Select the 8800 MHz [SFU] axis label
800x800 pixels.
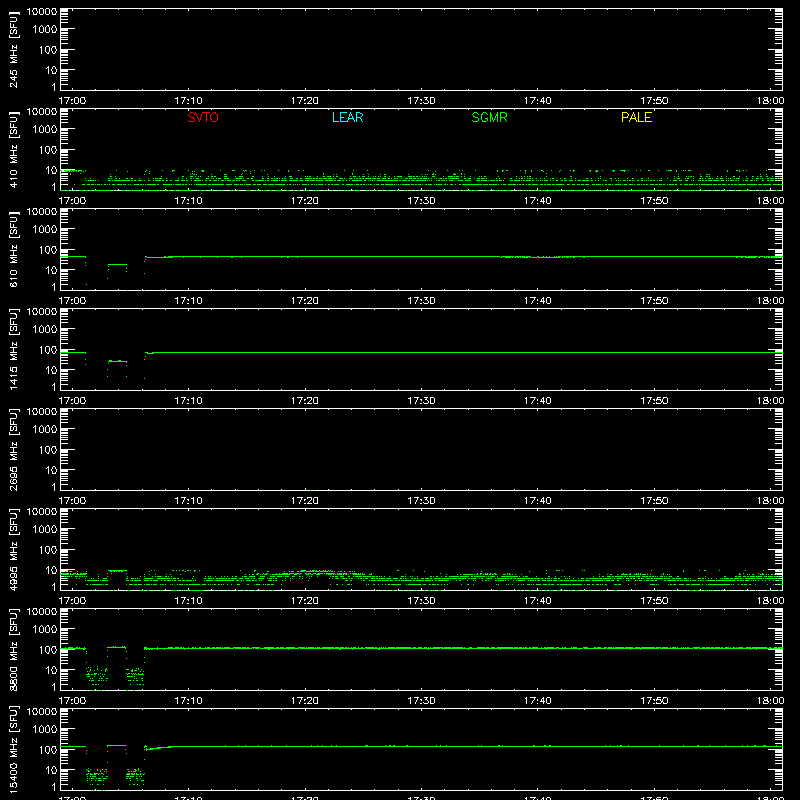pos(14,649)
